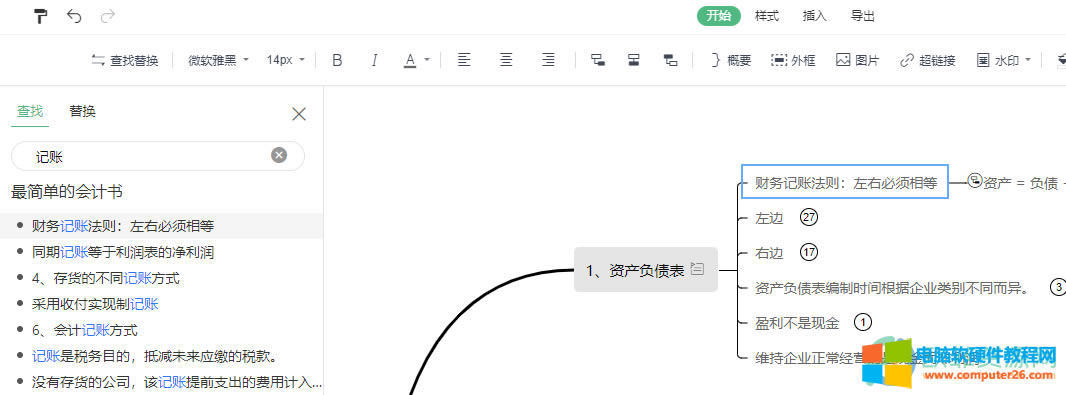Add a 外框 boundary
The width and height of the screenshot is (1066, 395).
pos(793,61)
